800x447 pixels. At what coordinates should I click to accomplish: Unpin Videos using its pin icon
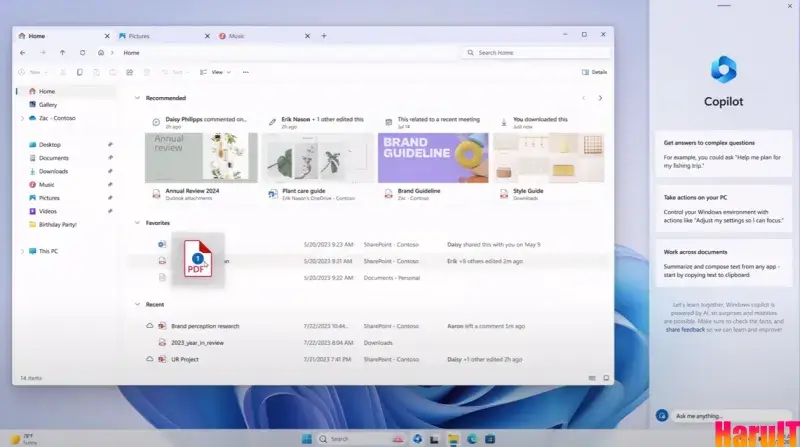pos(110,211)
